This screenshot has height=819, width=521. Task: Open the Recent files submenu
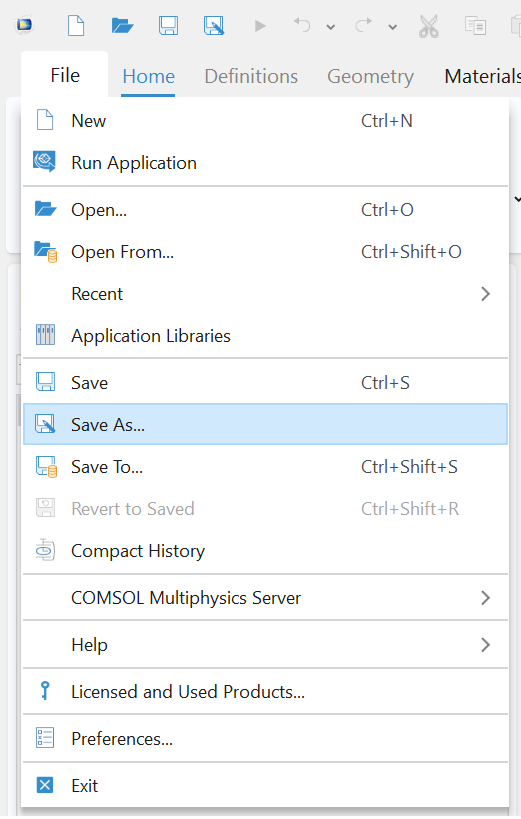coord(265,294)
